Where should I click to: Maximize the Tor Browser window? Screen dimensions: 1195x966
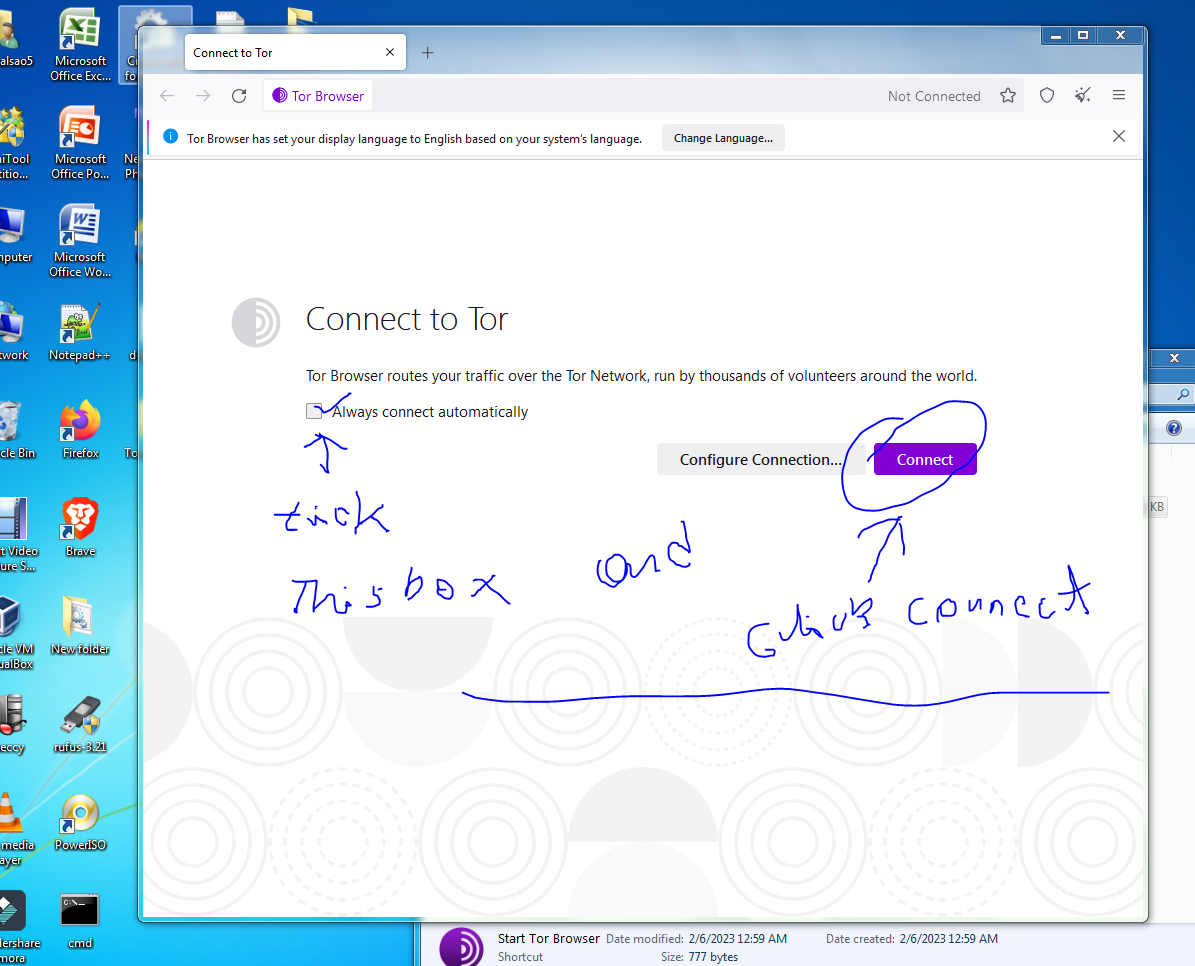[1082, 36]
